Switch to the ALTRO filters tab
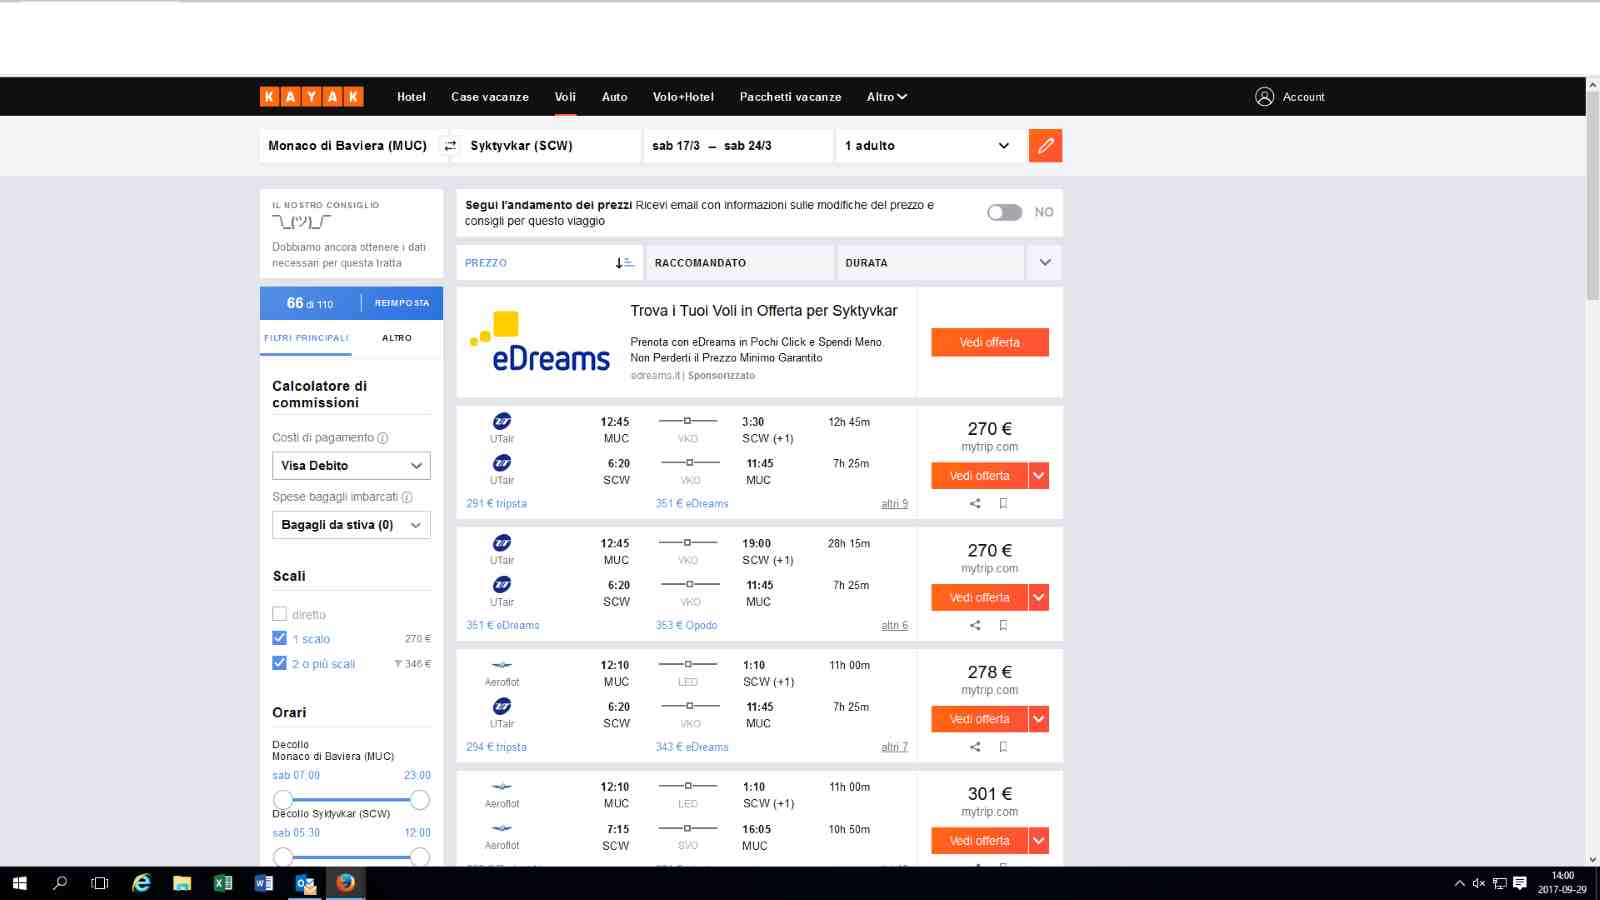 (397, 338)
